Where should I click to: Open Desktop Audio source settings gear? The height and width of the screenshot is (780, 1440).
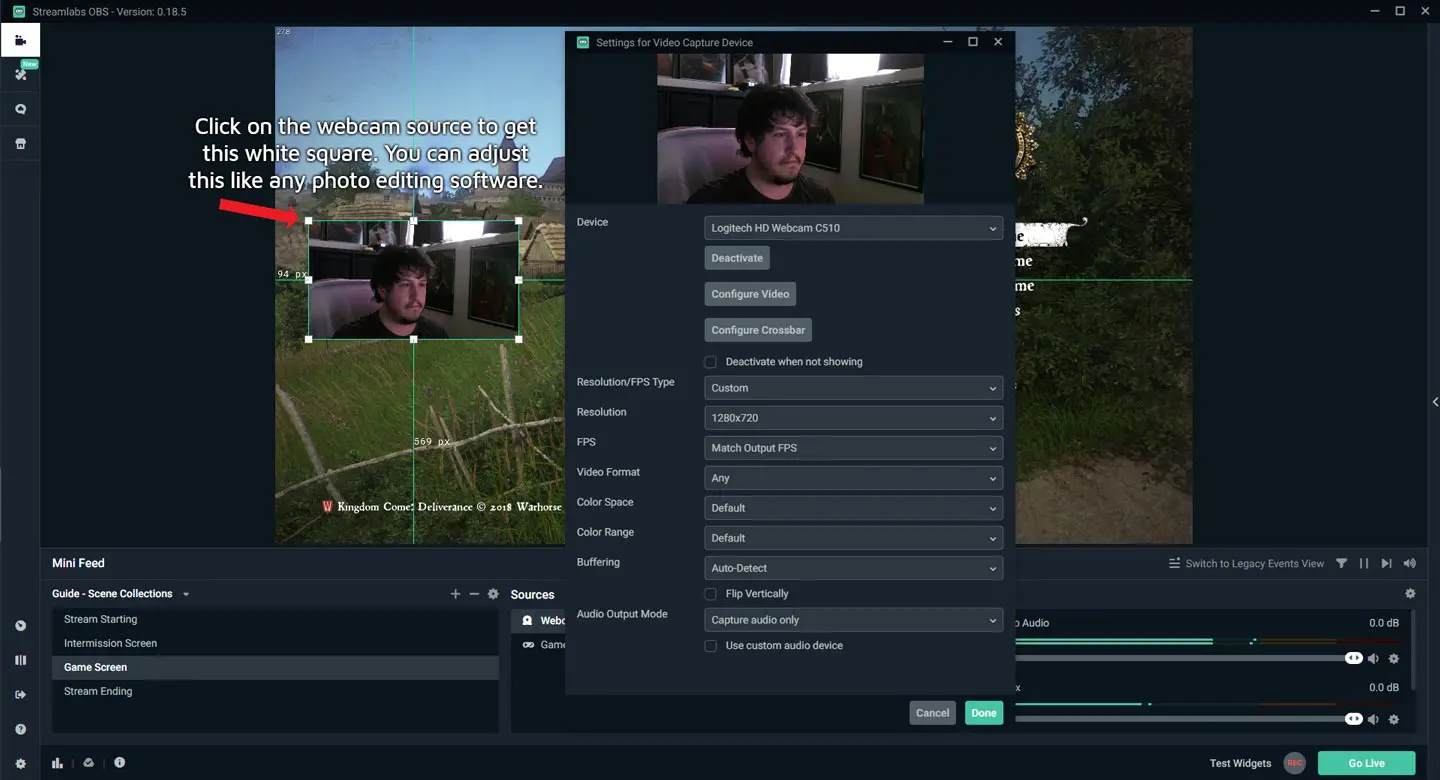point(1394,659)
